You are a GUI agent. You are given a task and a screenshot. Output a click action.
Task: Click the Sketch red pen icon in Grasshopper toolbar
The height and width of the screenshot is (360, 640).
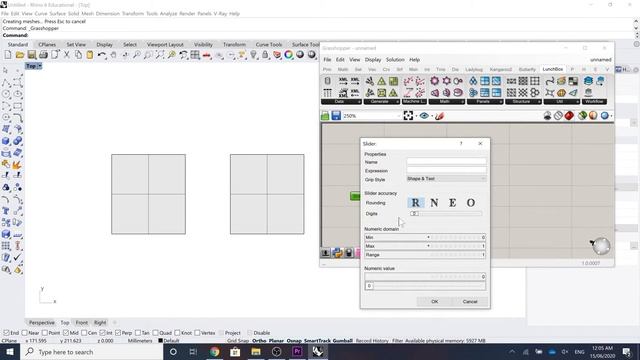pyautogui.click(x=439, y=116)
